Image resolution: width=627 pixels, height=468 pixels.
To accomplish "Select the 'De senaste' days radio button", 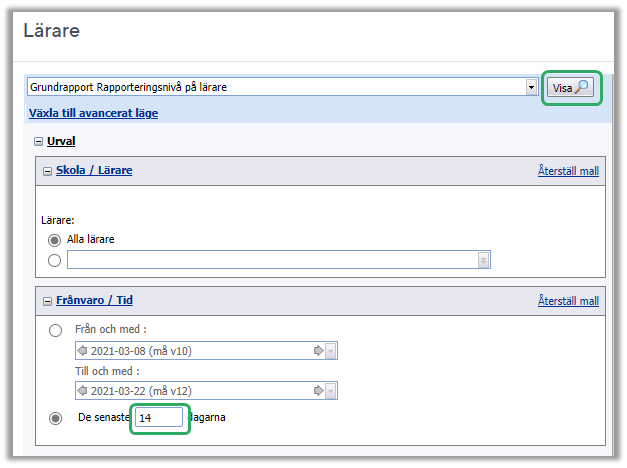I will [x=55, y=418].
